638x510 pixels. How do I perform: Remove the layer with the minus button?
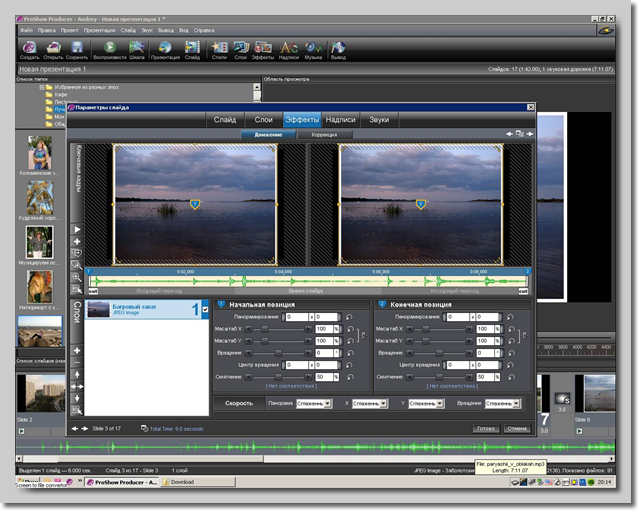click(x=77, y=363)
